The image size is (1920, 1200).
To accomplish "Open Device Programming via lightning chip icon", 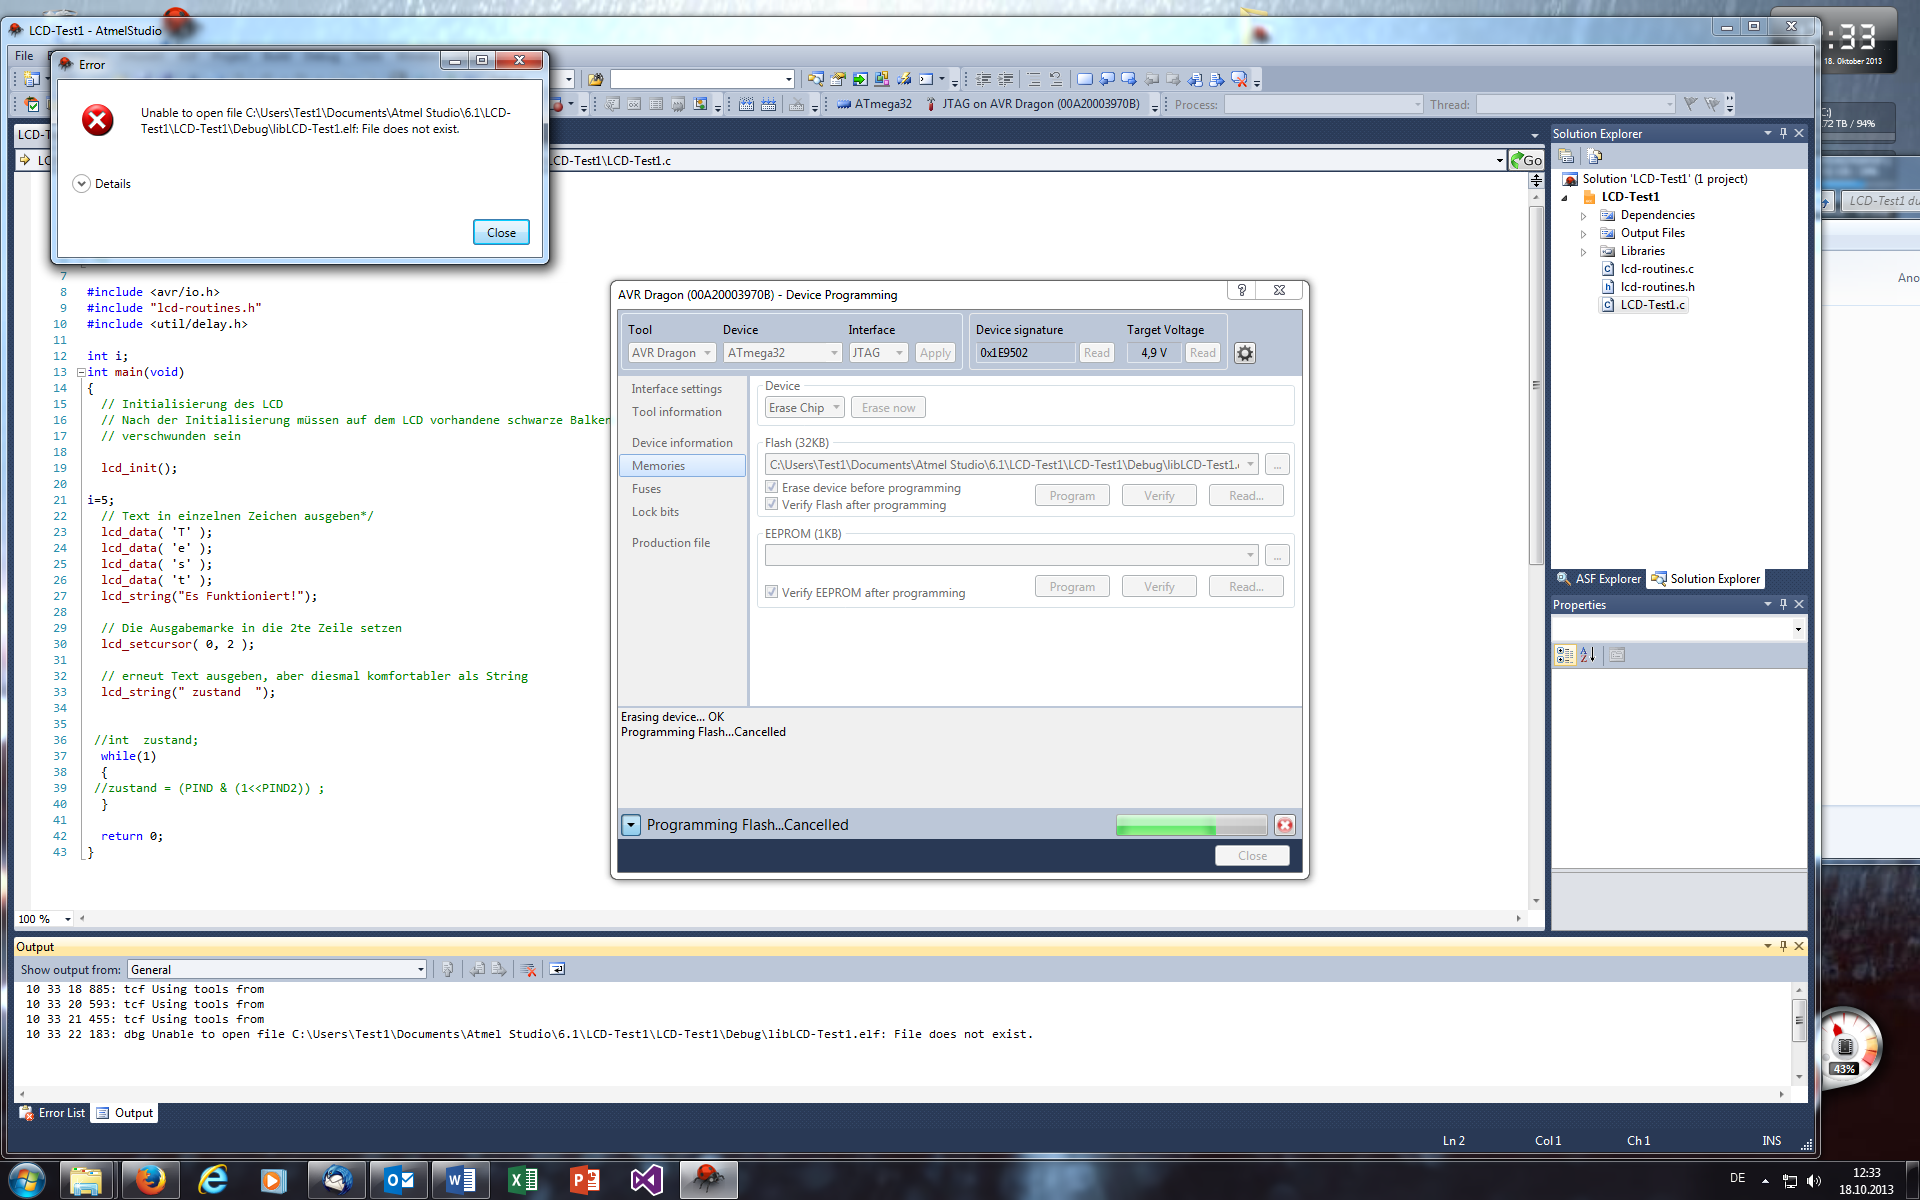I will coord(903,79).
